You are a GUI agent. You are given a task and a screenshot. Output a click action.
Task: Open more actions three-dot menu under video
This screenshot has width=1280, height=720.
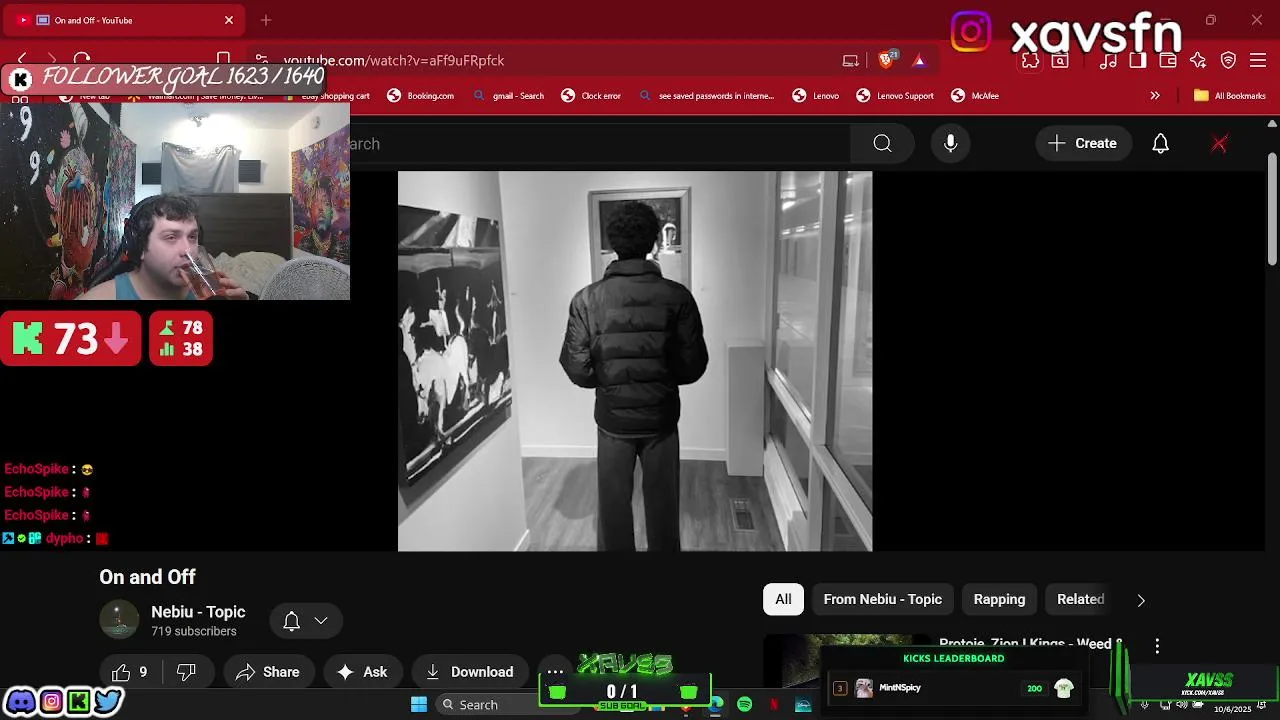click(x=555, y=672)
